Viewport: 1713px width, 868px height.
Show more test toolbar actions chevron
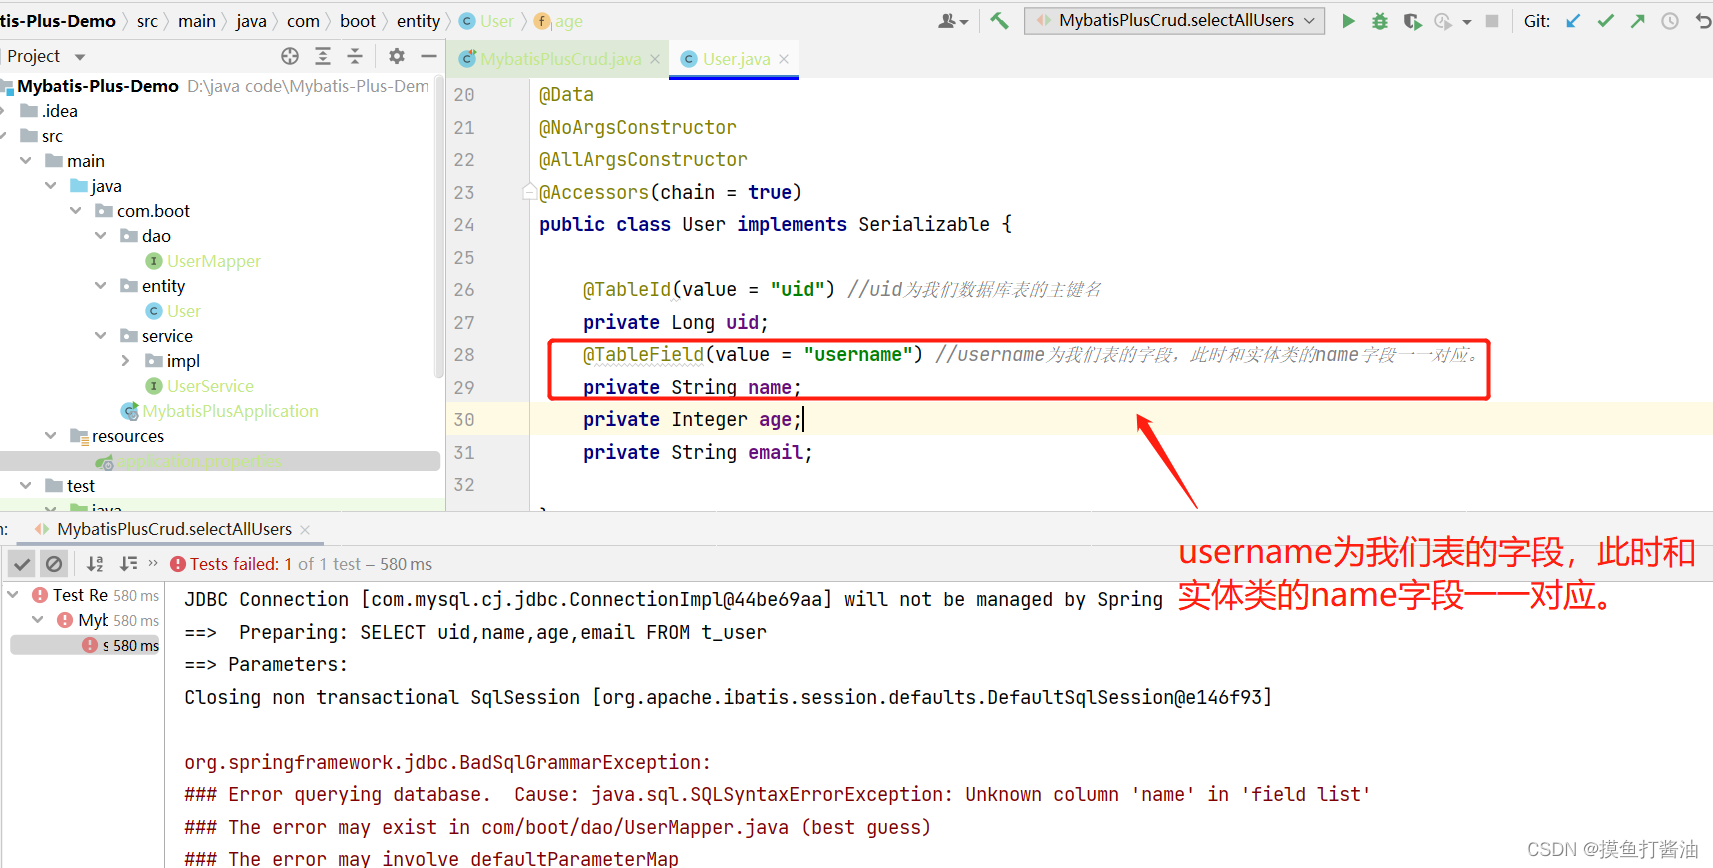coord(153,563)
